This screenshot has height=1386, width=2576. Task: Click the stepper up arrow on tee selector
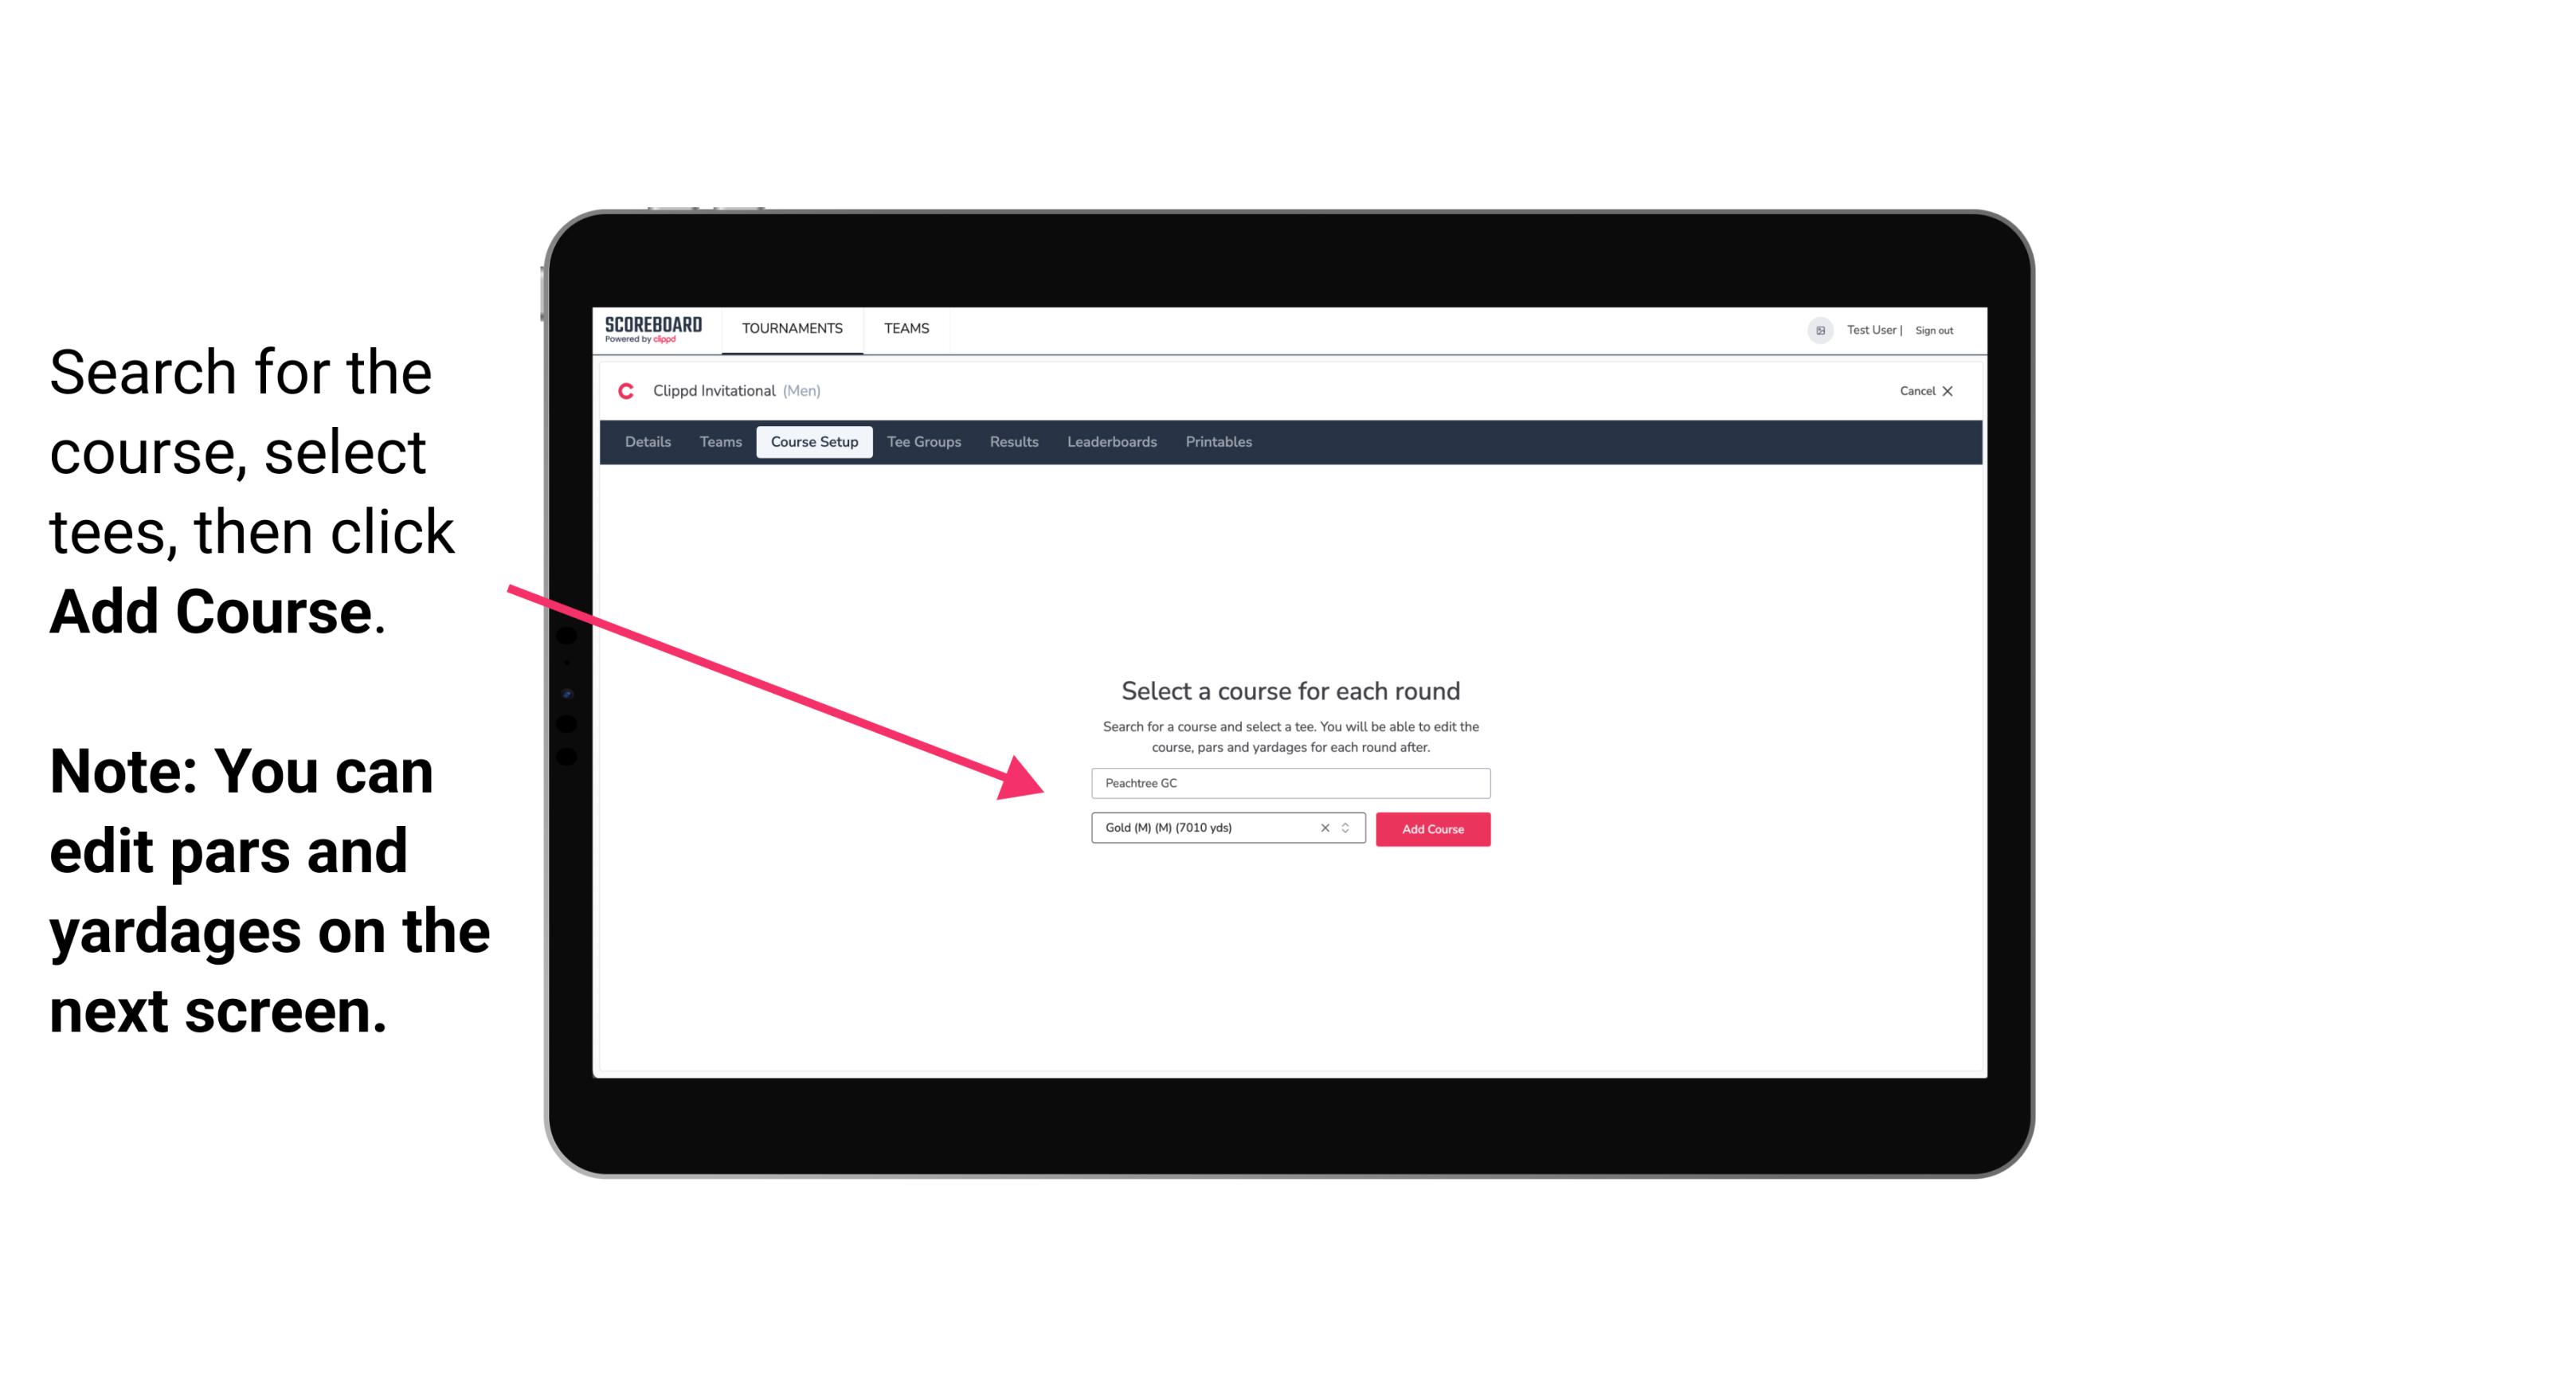(x=1348, y=824)
